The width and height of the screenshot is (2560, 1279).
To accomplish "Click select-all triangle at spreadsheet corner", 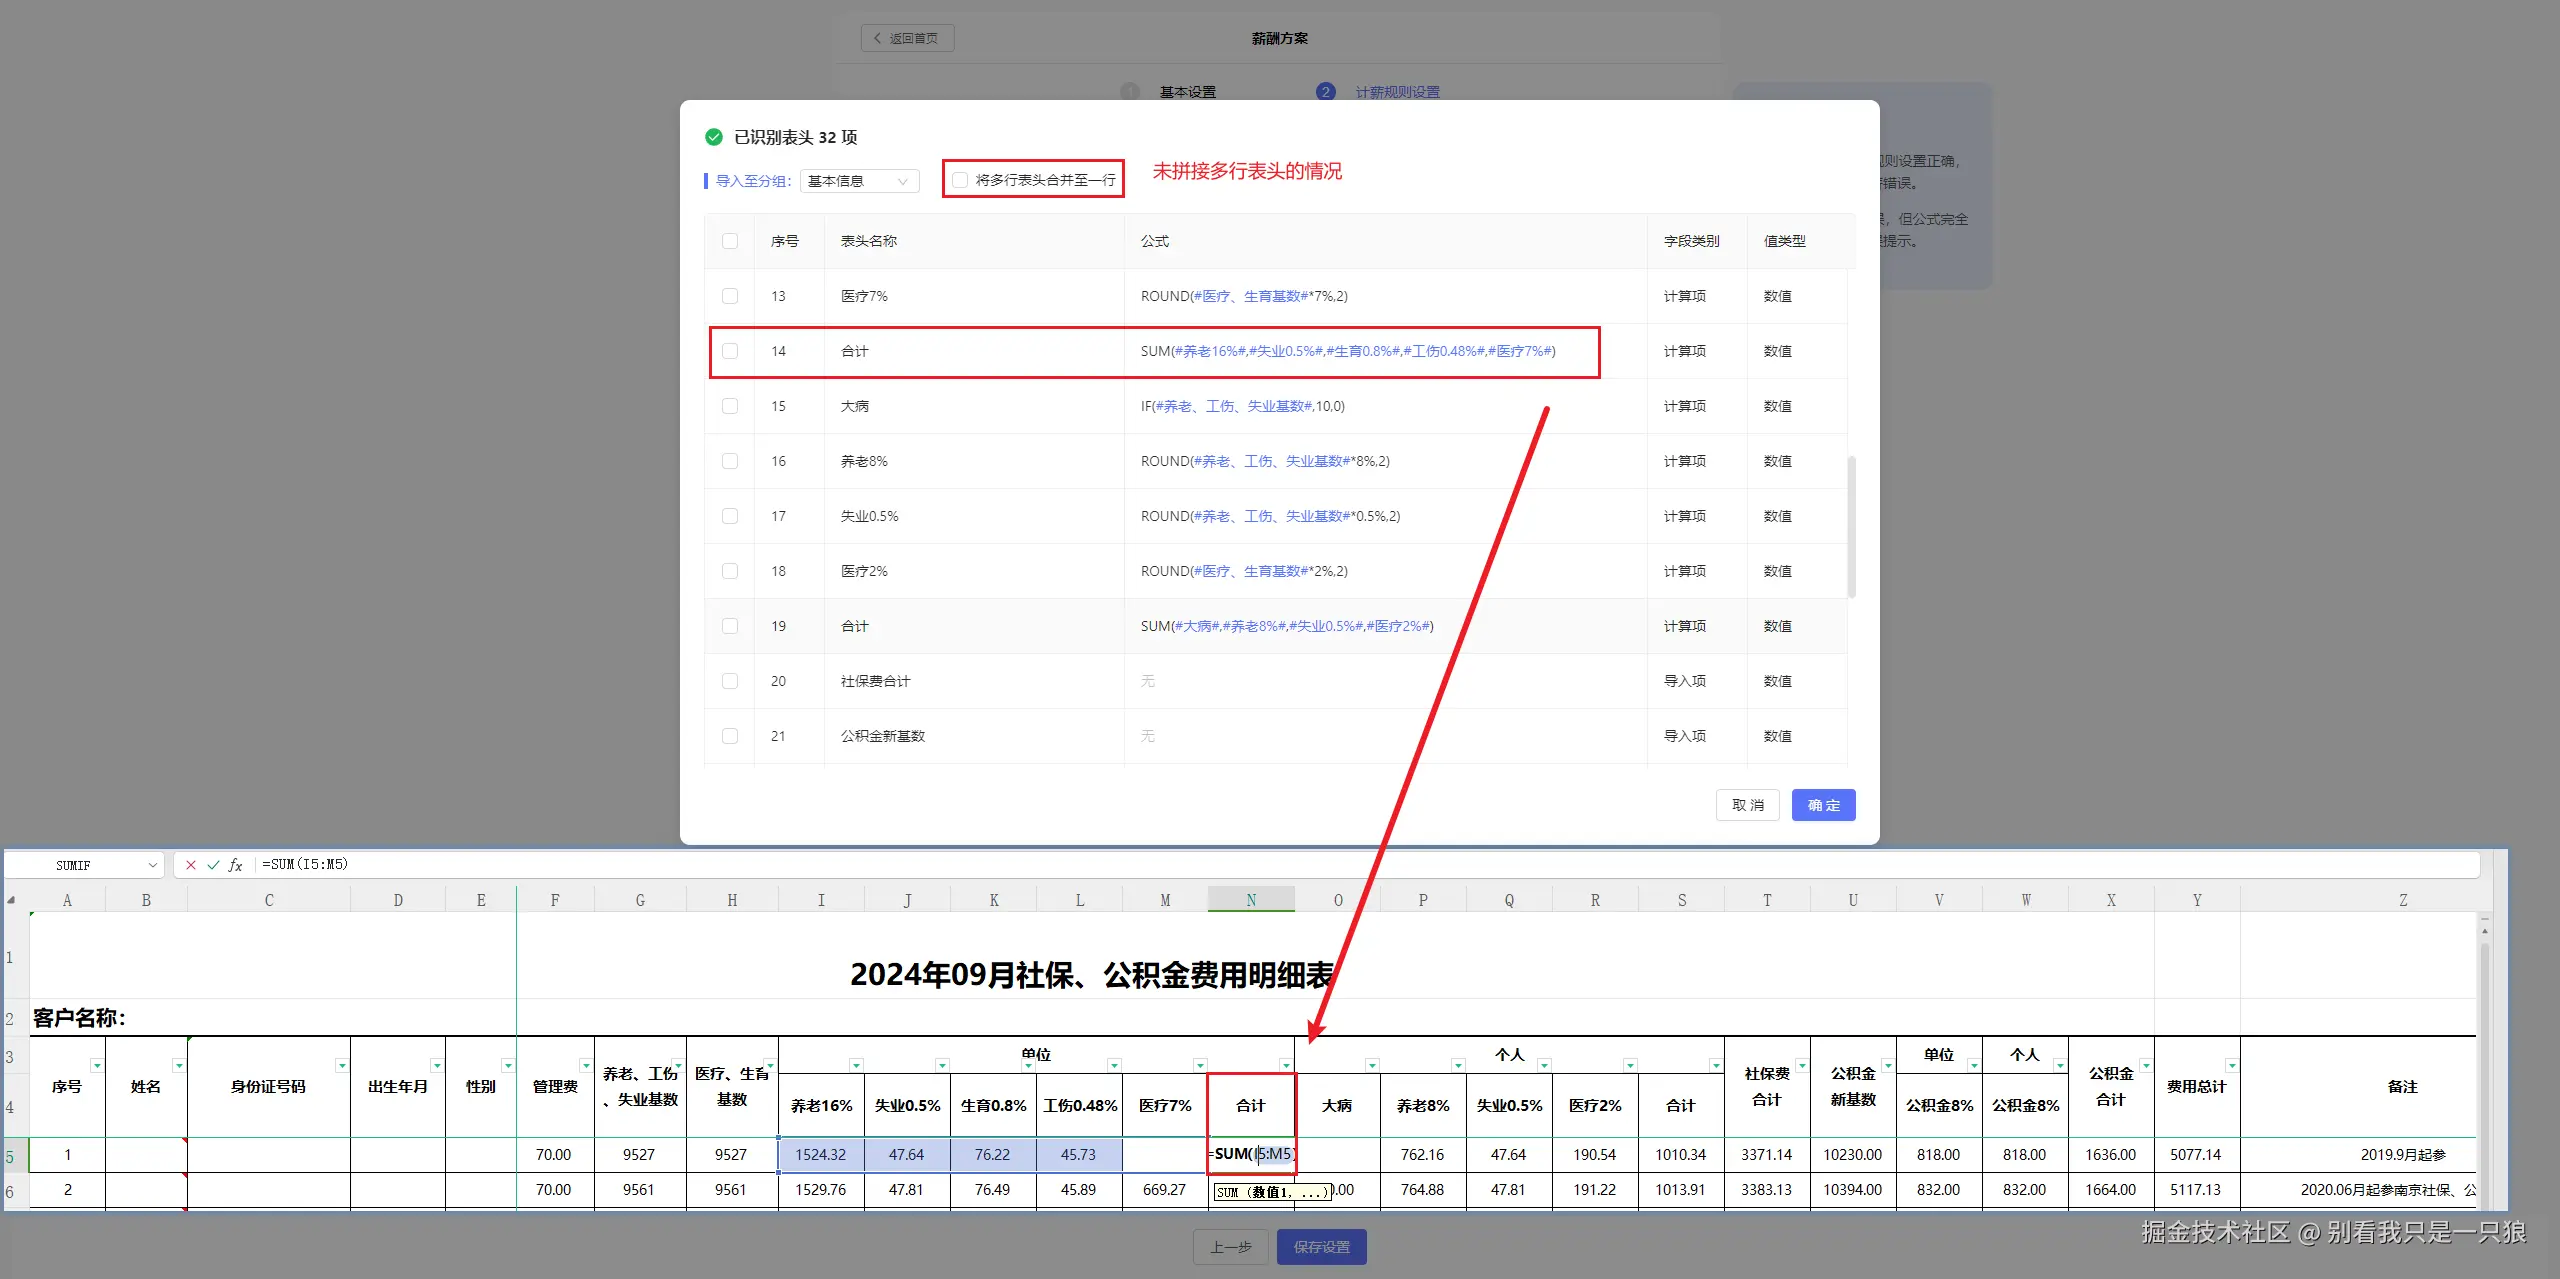I will tap(12, 902).
